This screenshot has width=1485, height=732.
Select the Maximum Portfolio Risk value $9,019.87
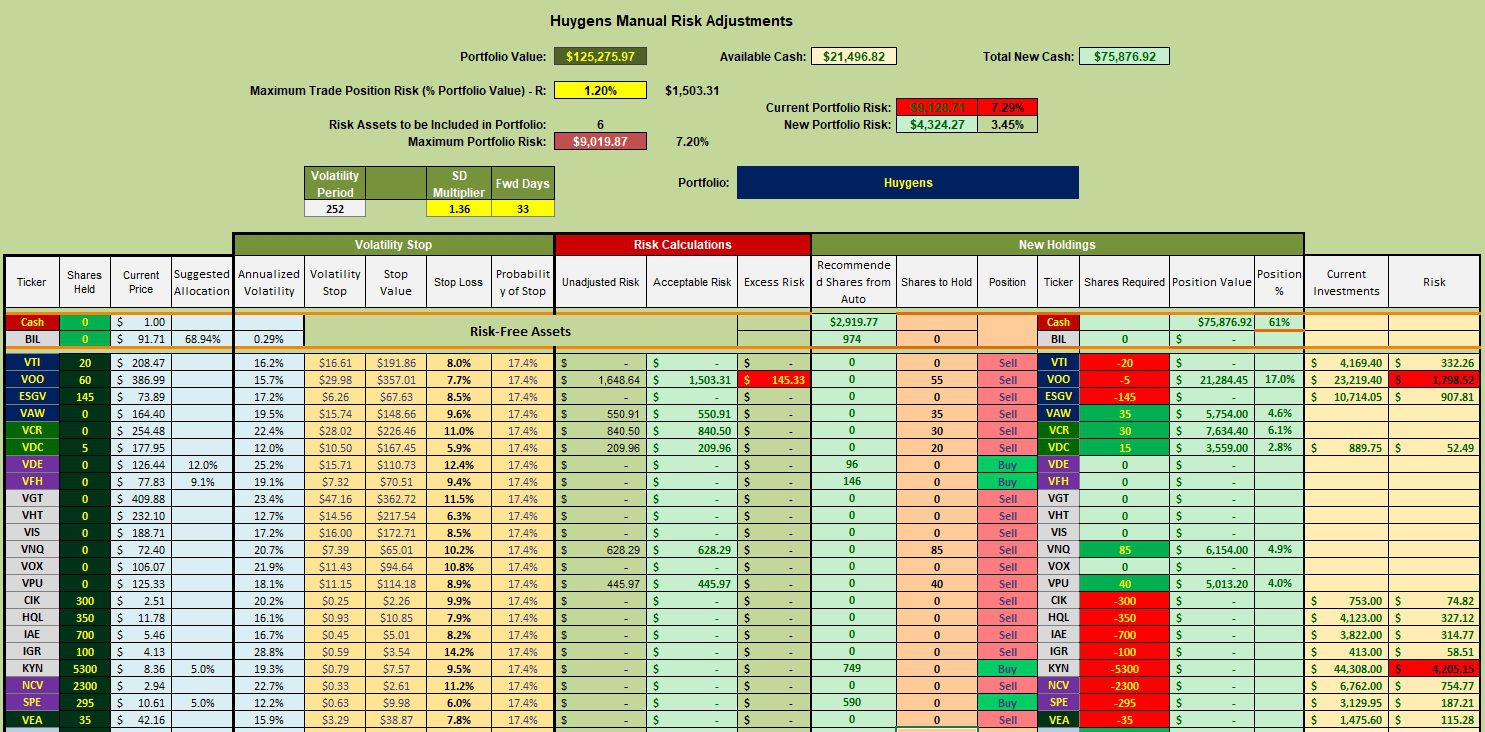point(601,141)
